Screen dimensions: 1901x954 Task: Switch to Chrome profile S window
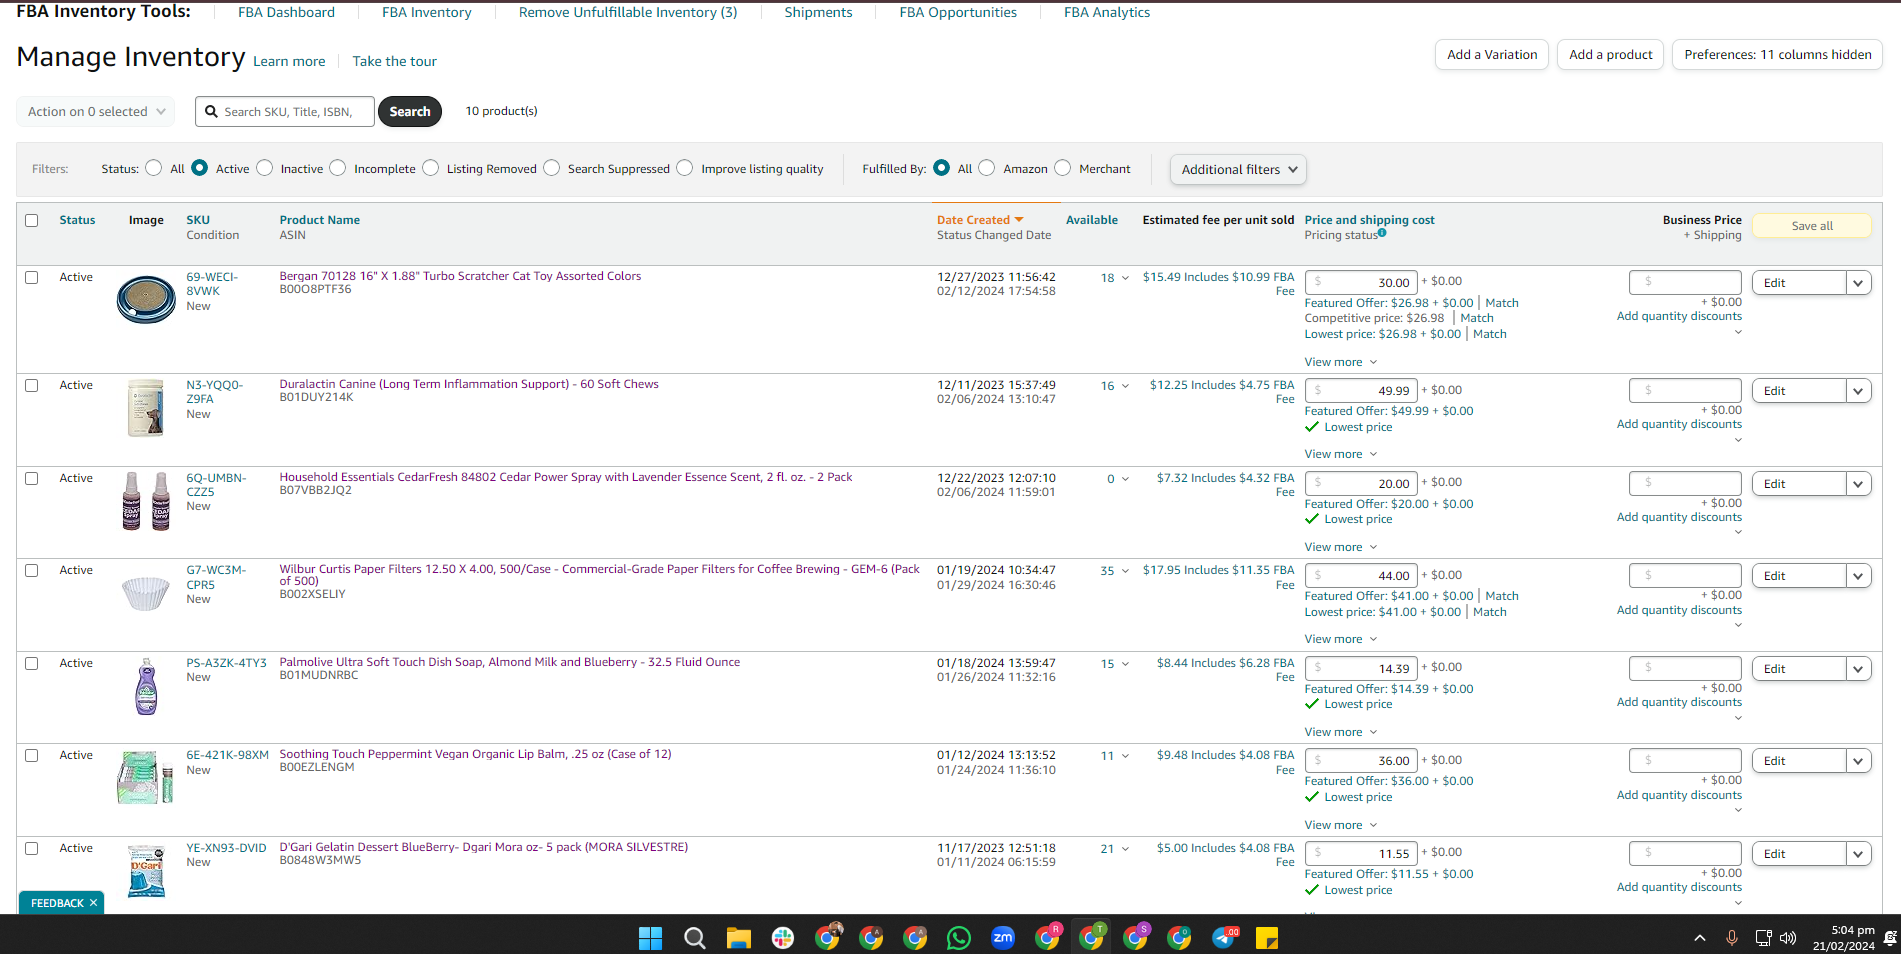(x=1135, y=937)
